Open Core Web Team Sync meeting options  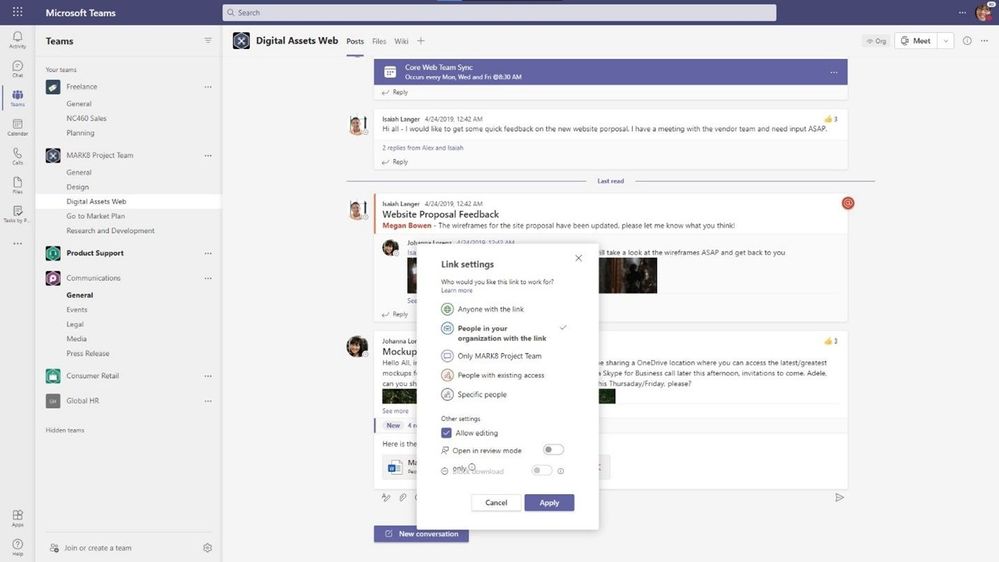(x=833, y=73)
